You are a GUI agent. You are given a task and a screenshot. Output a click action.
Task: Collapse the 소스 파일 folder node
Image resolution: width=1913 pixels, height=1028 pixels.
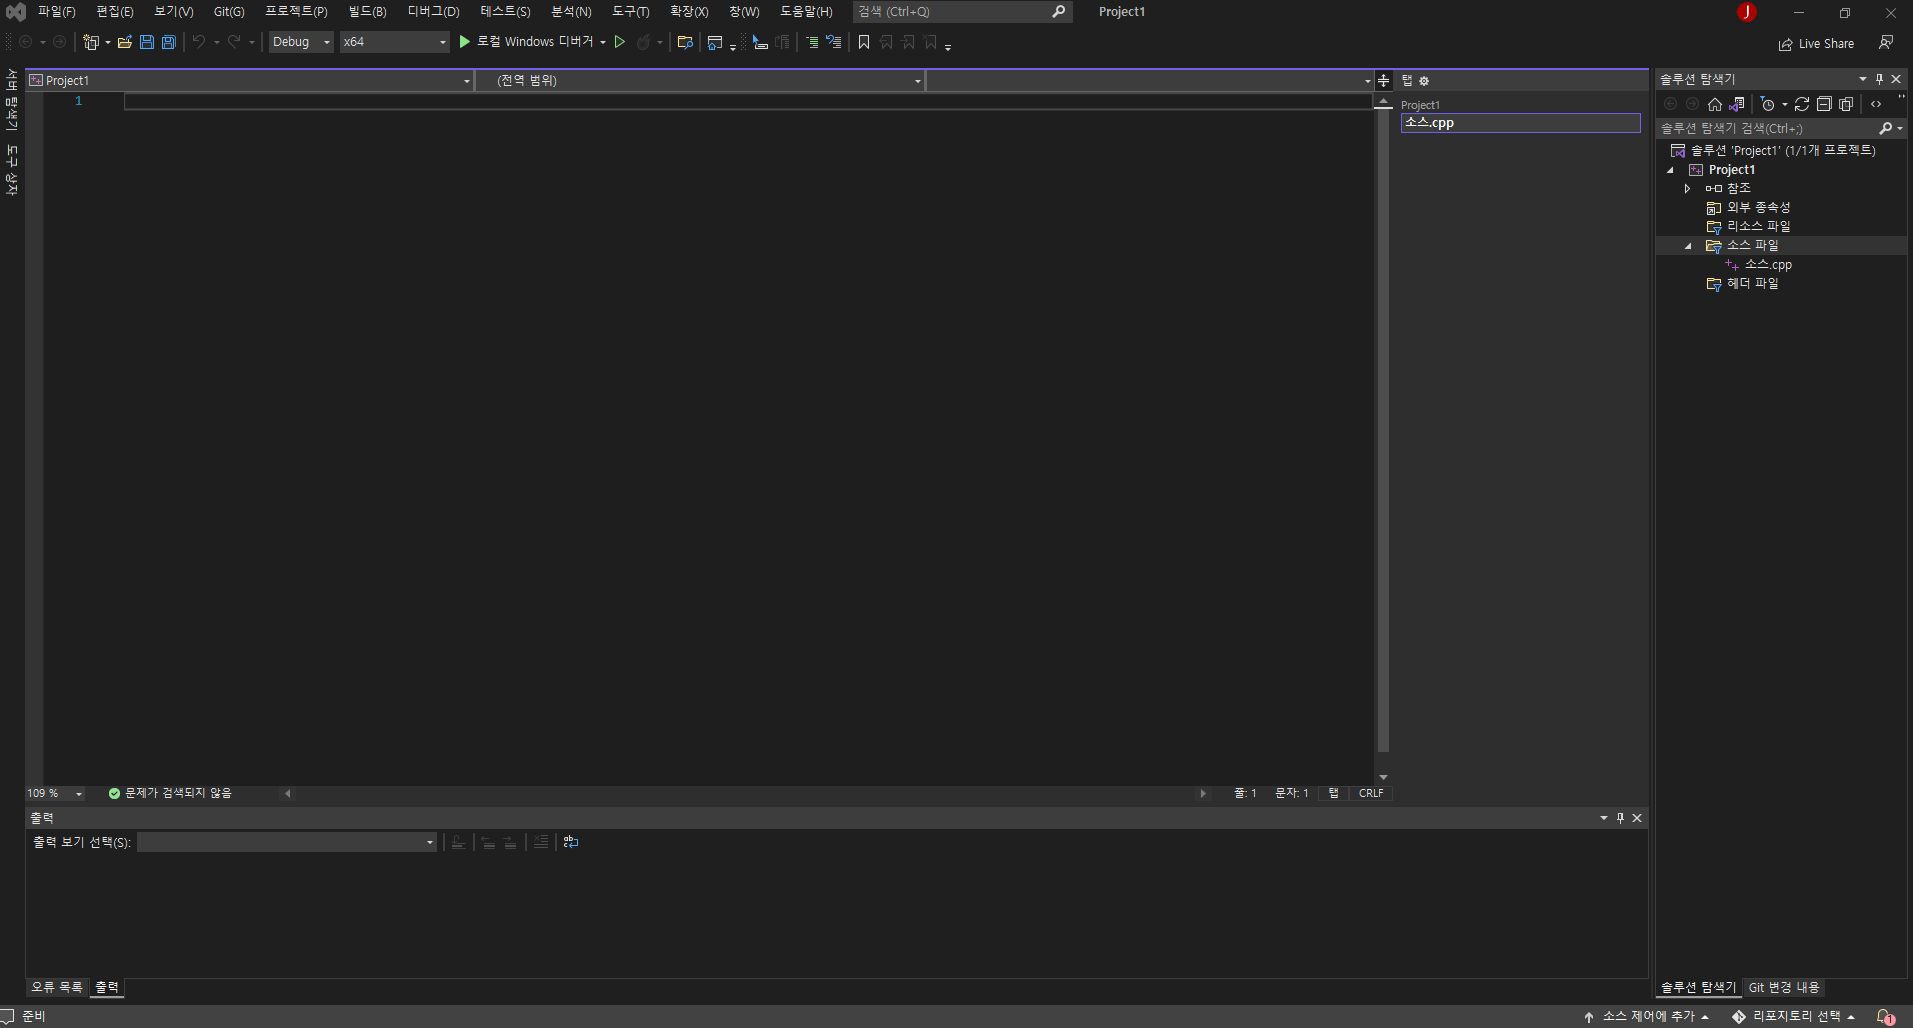[x=1688, y=246]
